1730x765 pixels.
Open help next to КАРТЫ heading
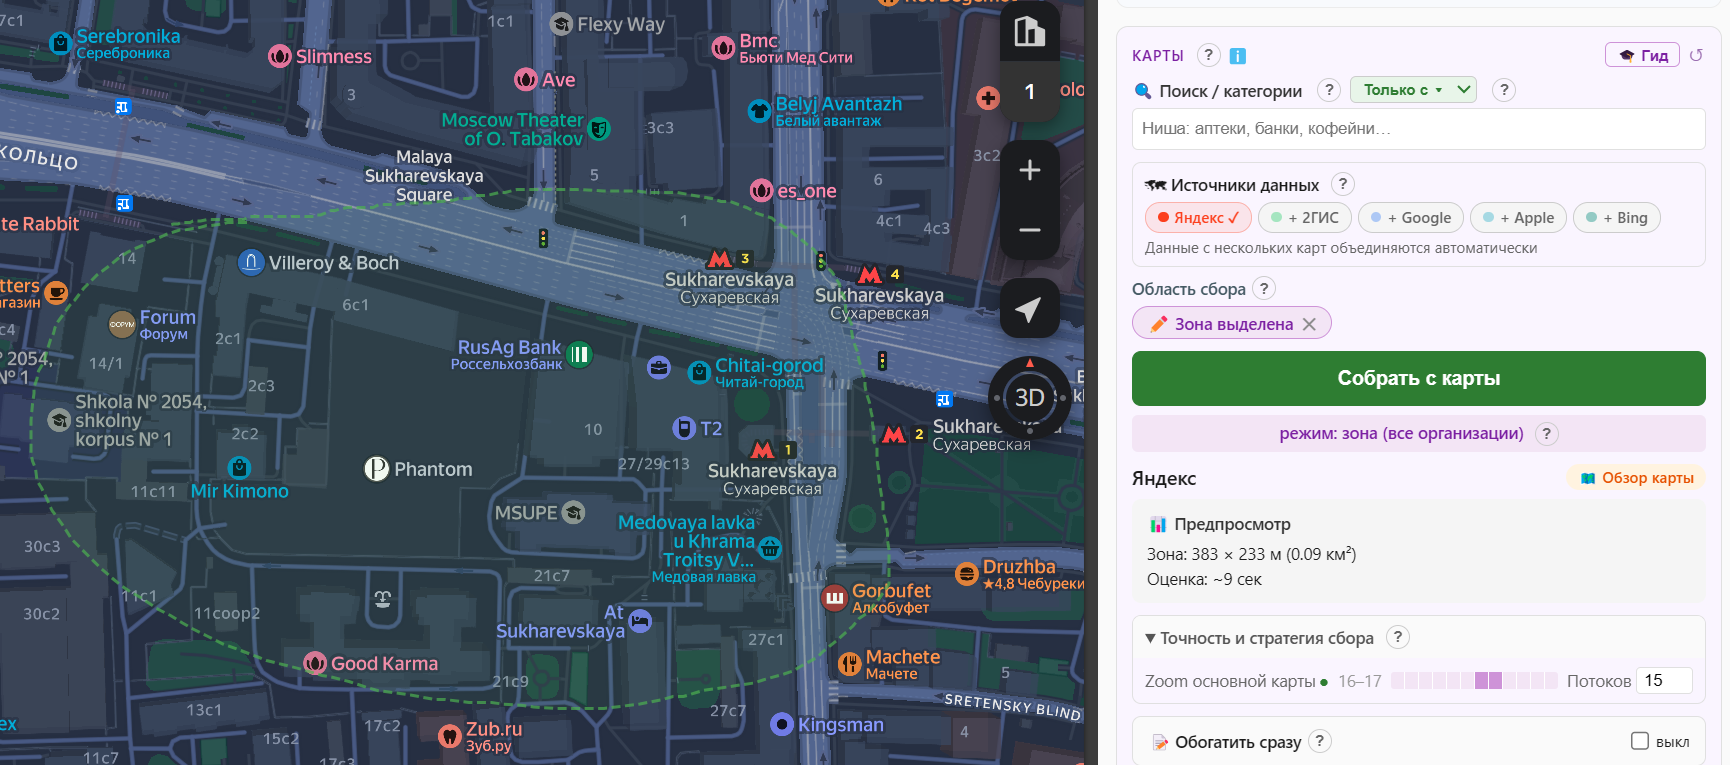1208,55
